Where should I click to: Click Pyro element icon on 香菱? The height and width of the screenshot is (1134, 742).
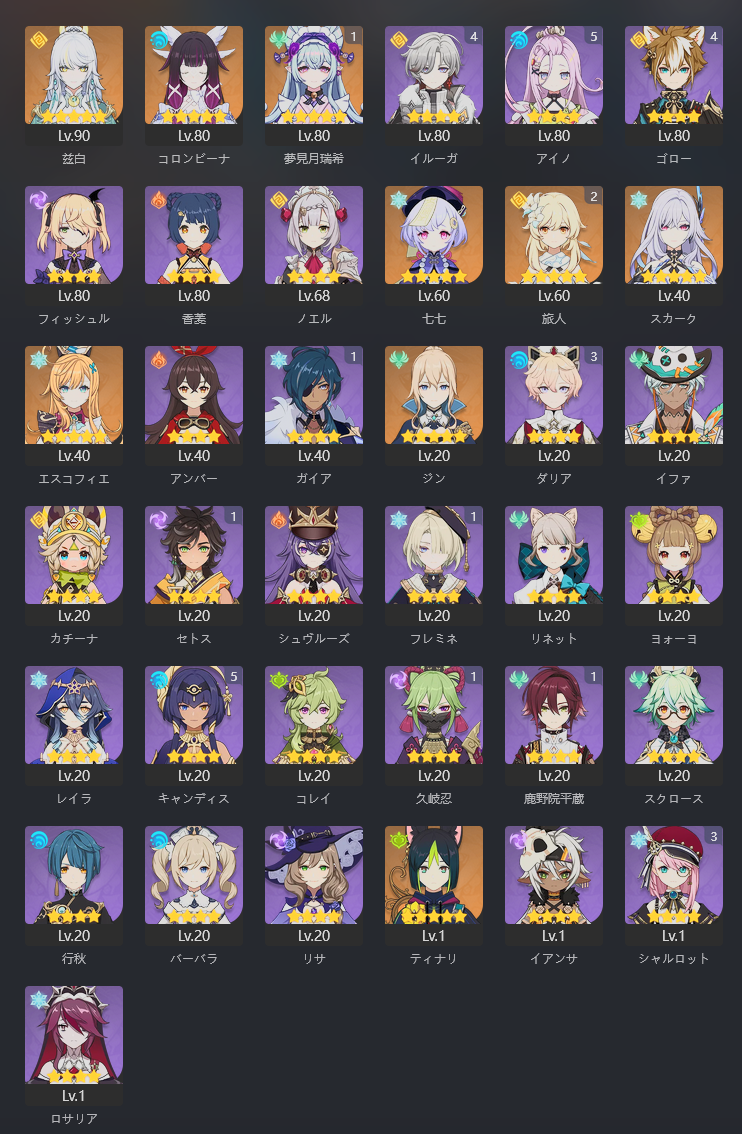pos(158,199)
